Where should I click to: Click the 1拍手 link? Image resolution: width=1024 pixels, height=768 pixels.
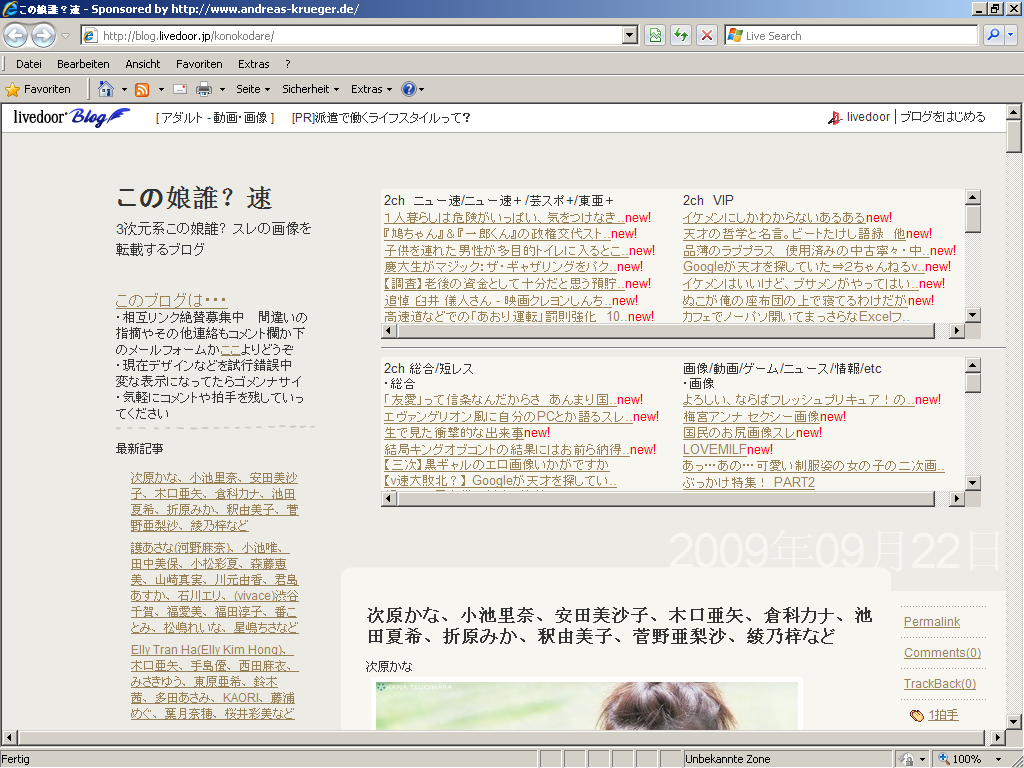[x=943, y=715]
